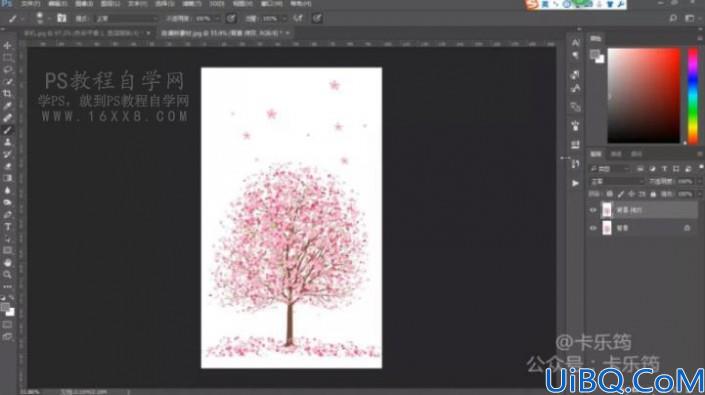
Task: Select the Move tool
Action: pos(8,46)
